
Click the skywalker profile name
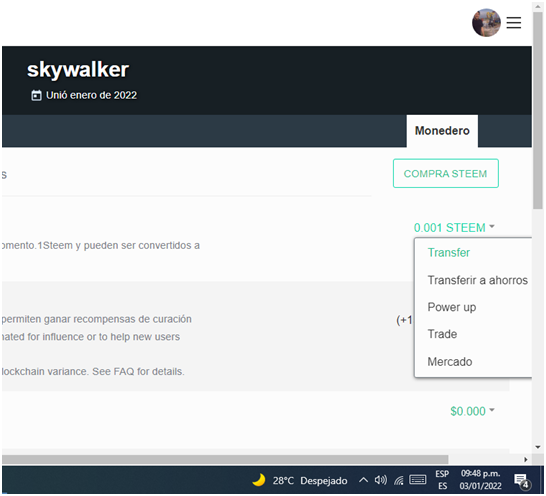pyautogui.click(x=78, y=70)
